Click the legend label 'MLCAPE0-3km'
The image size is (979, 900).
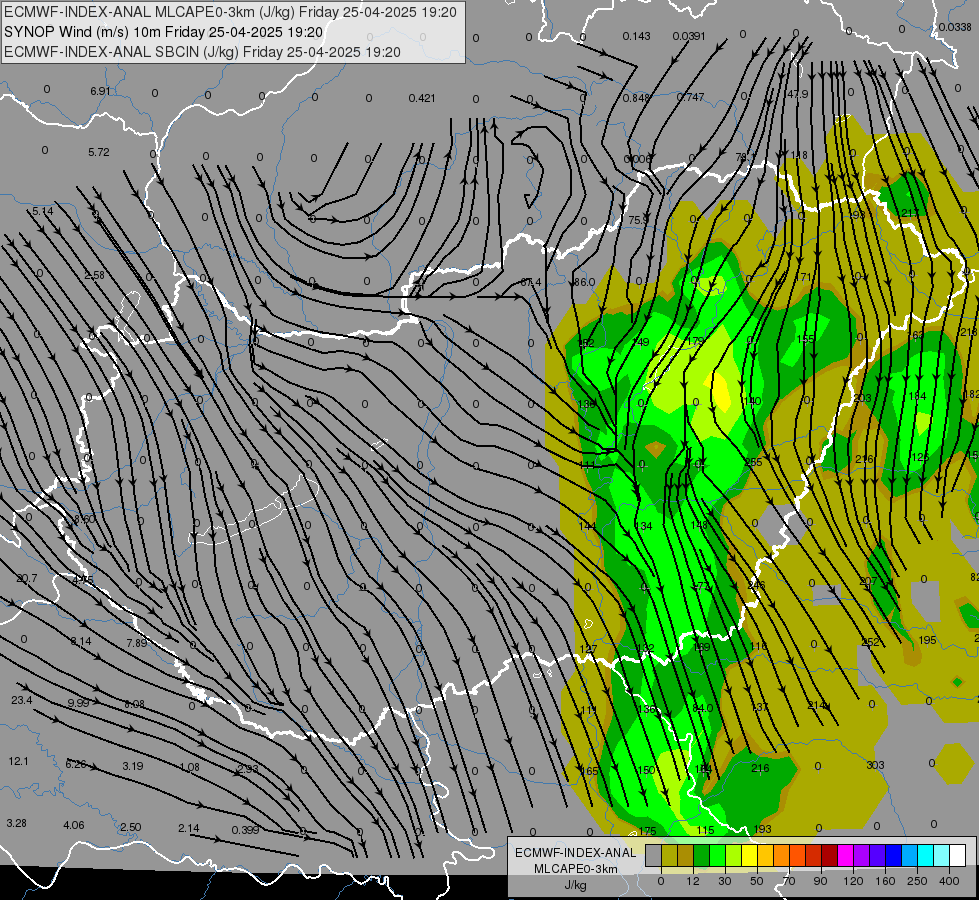coord(575,869)
